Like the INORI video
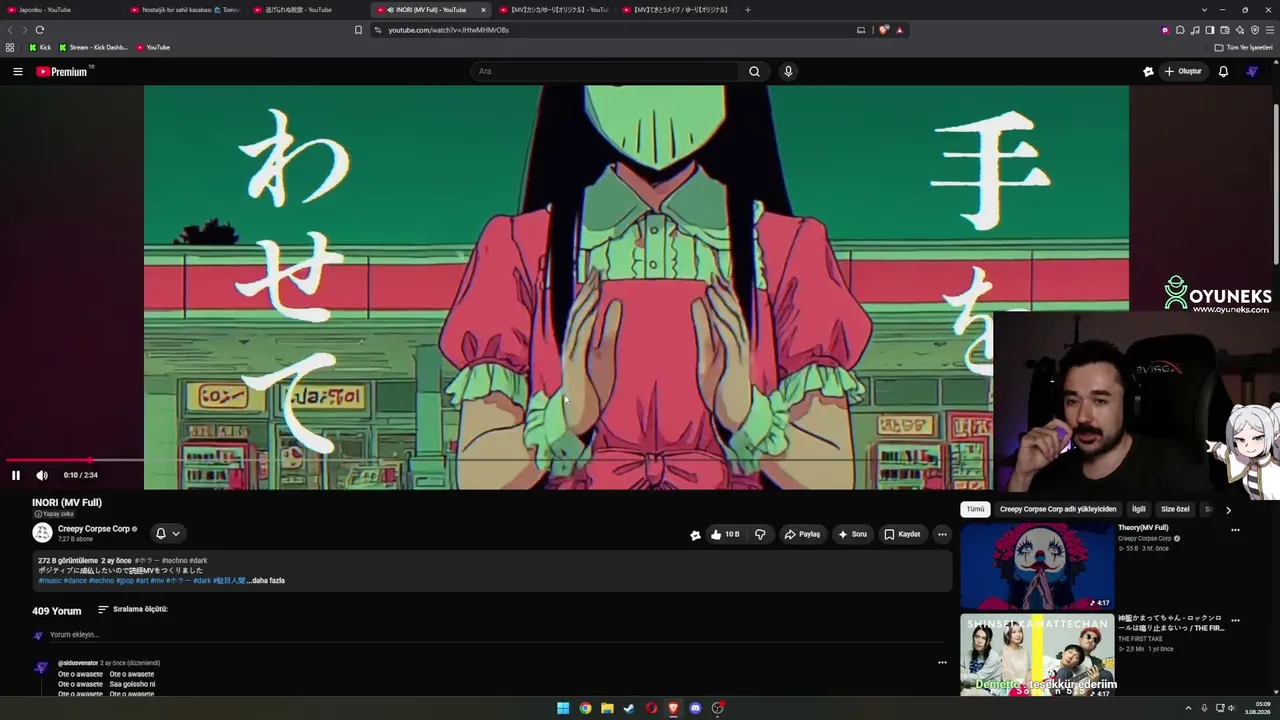Screen dimensions: 1280x720 pyautogui.click(x=725, y=534)
